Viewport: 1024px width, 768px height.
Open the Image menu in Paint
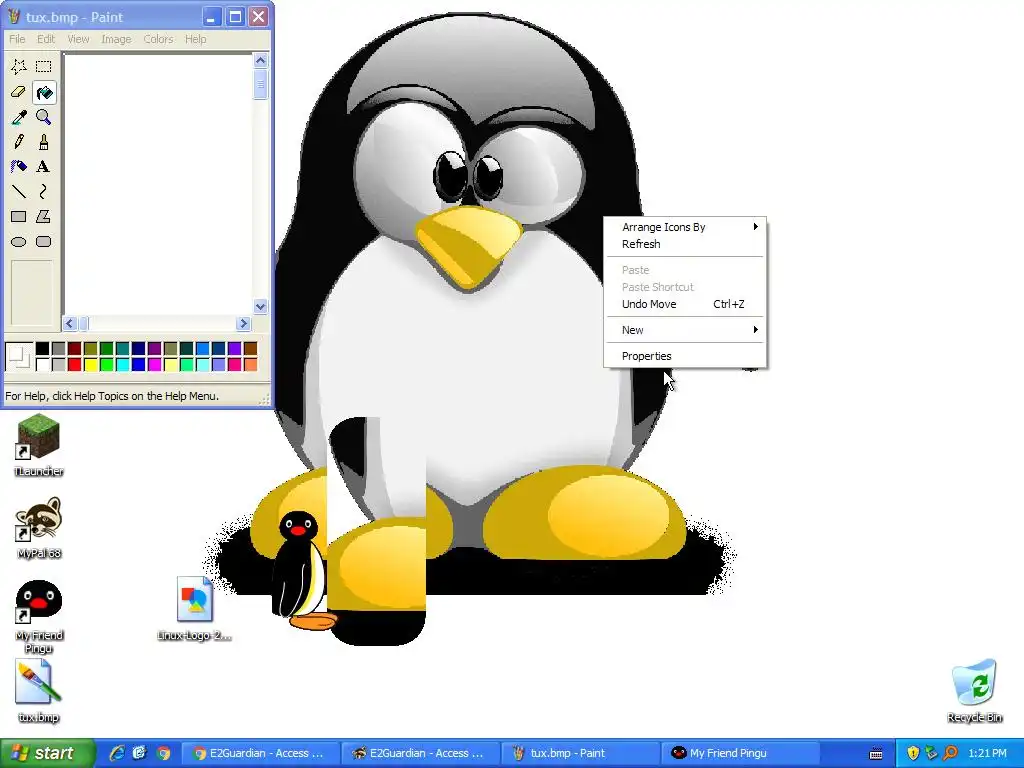[116, 39]
